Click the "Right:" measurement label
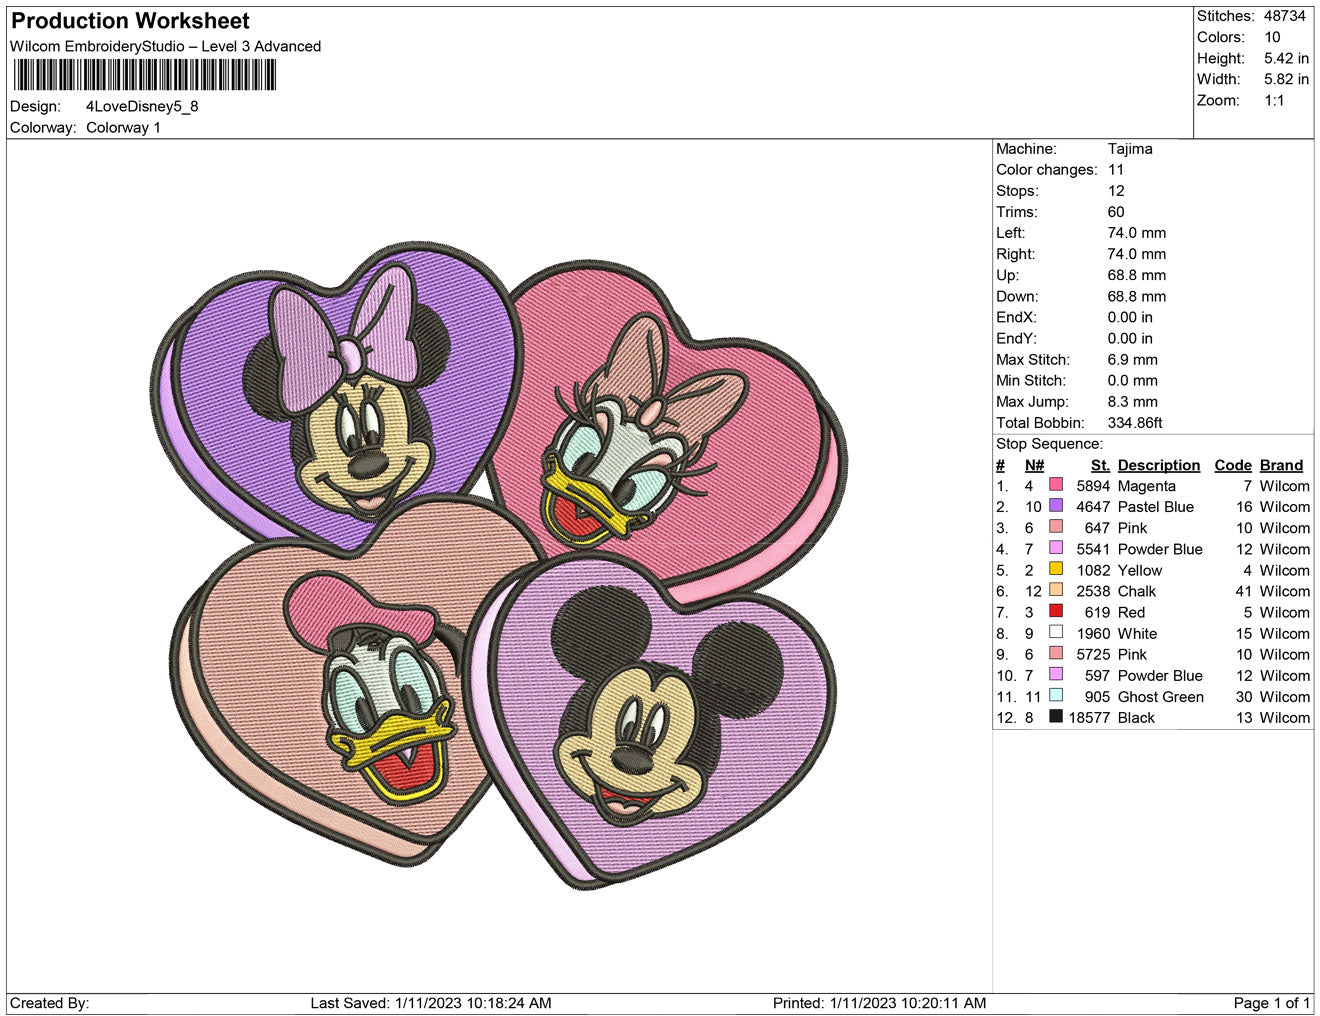 pos(1016,253)
